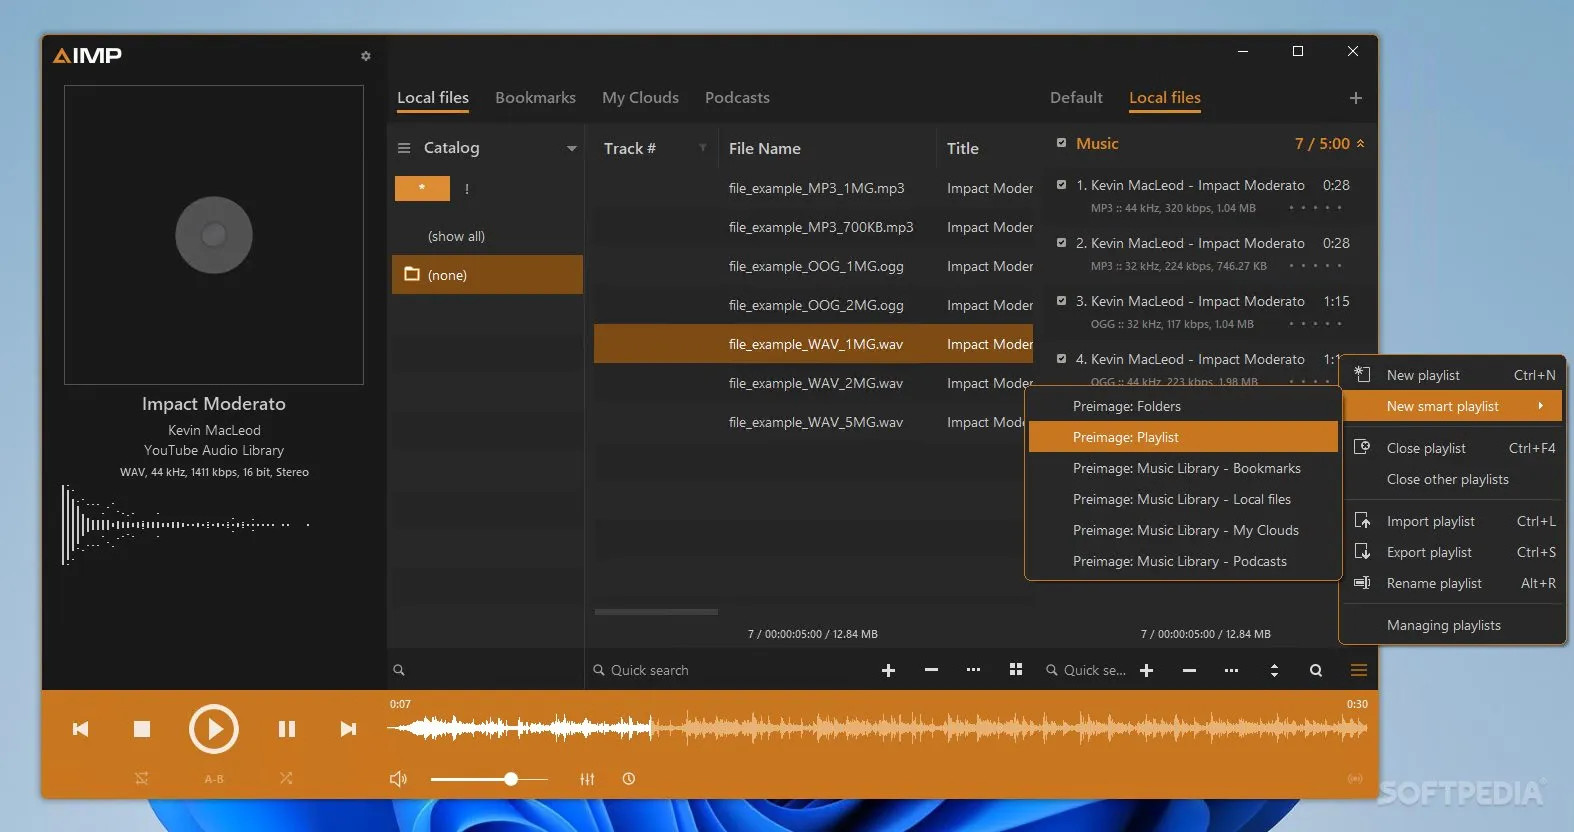Adjust the volume slider handle
The image size is (1574, 832).
511,779
